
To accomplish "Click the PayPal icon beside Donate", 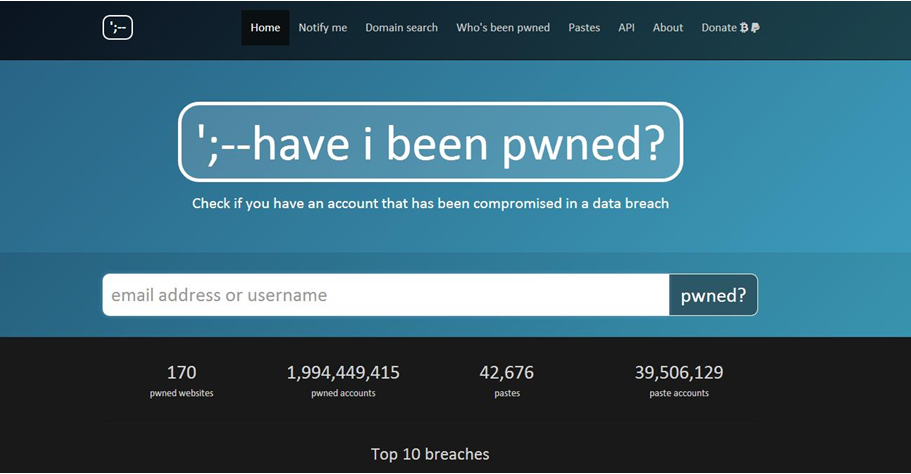I will [x=755, y=28].
